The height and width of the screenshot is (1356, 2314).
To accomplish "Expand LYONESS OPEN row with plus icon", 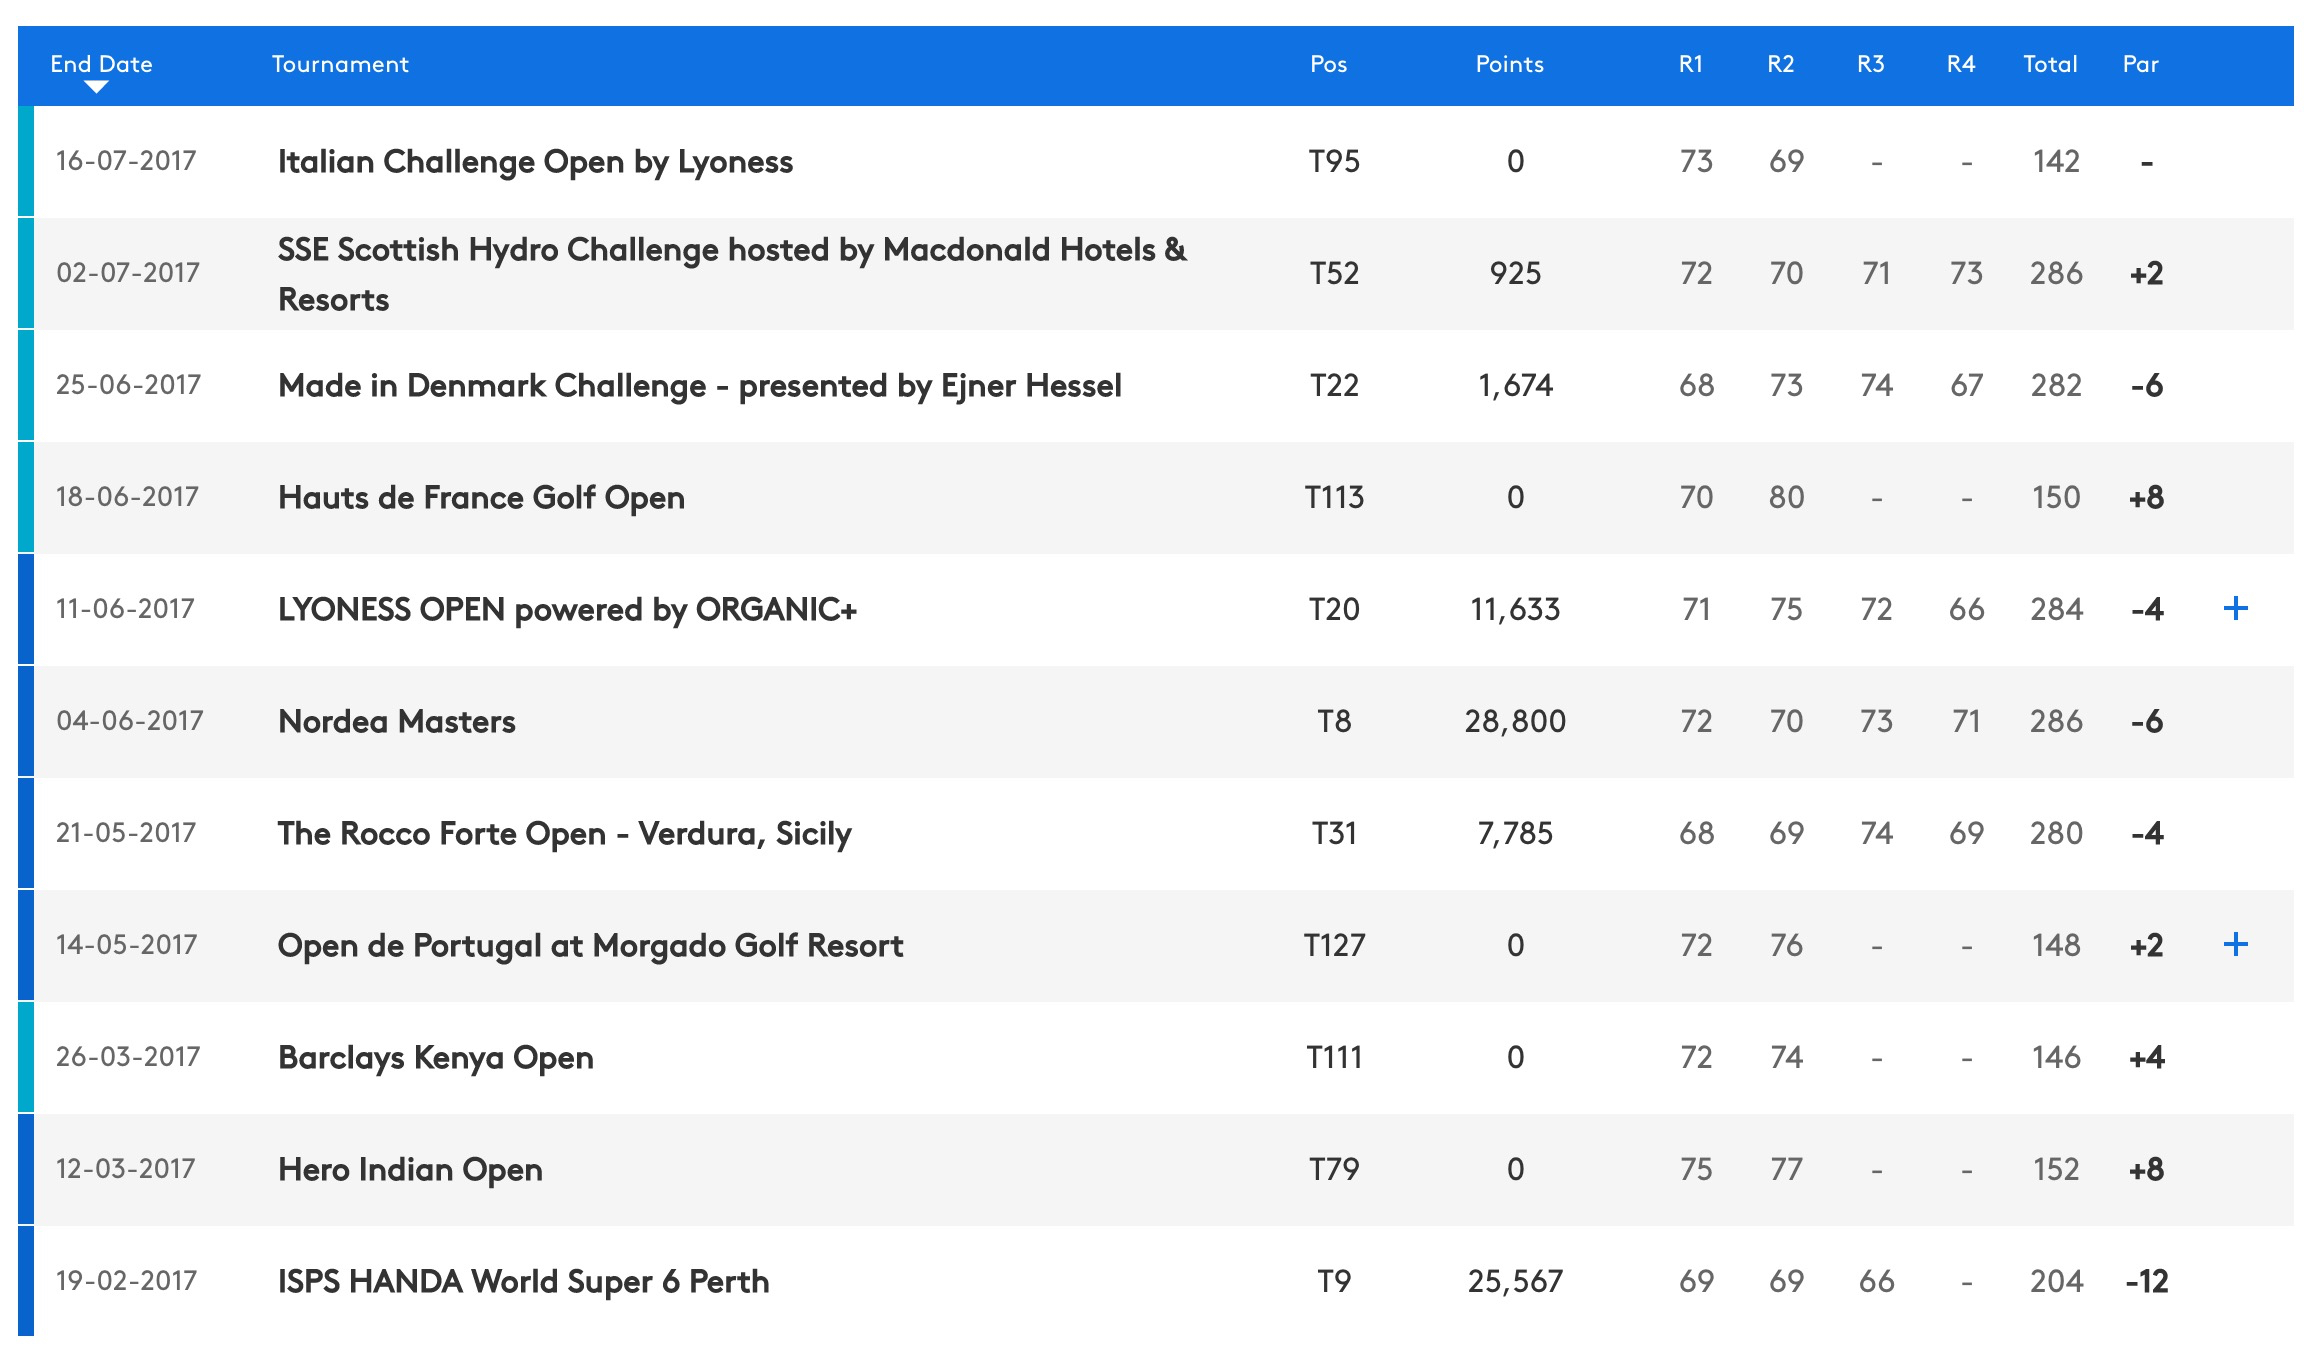I will pyautogui.click(x=2236, y=608).
